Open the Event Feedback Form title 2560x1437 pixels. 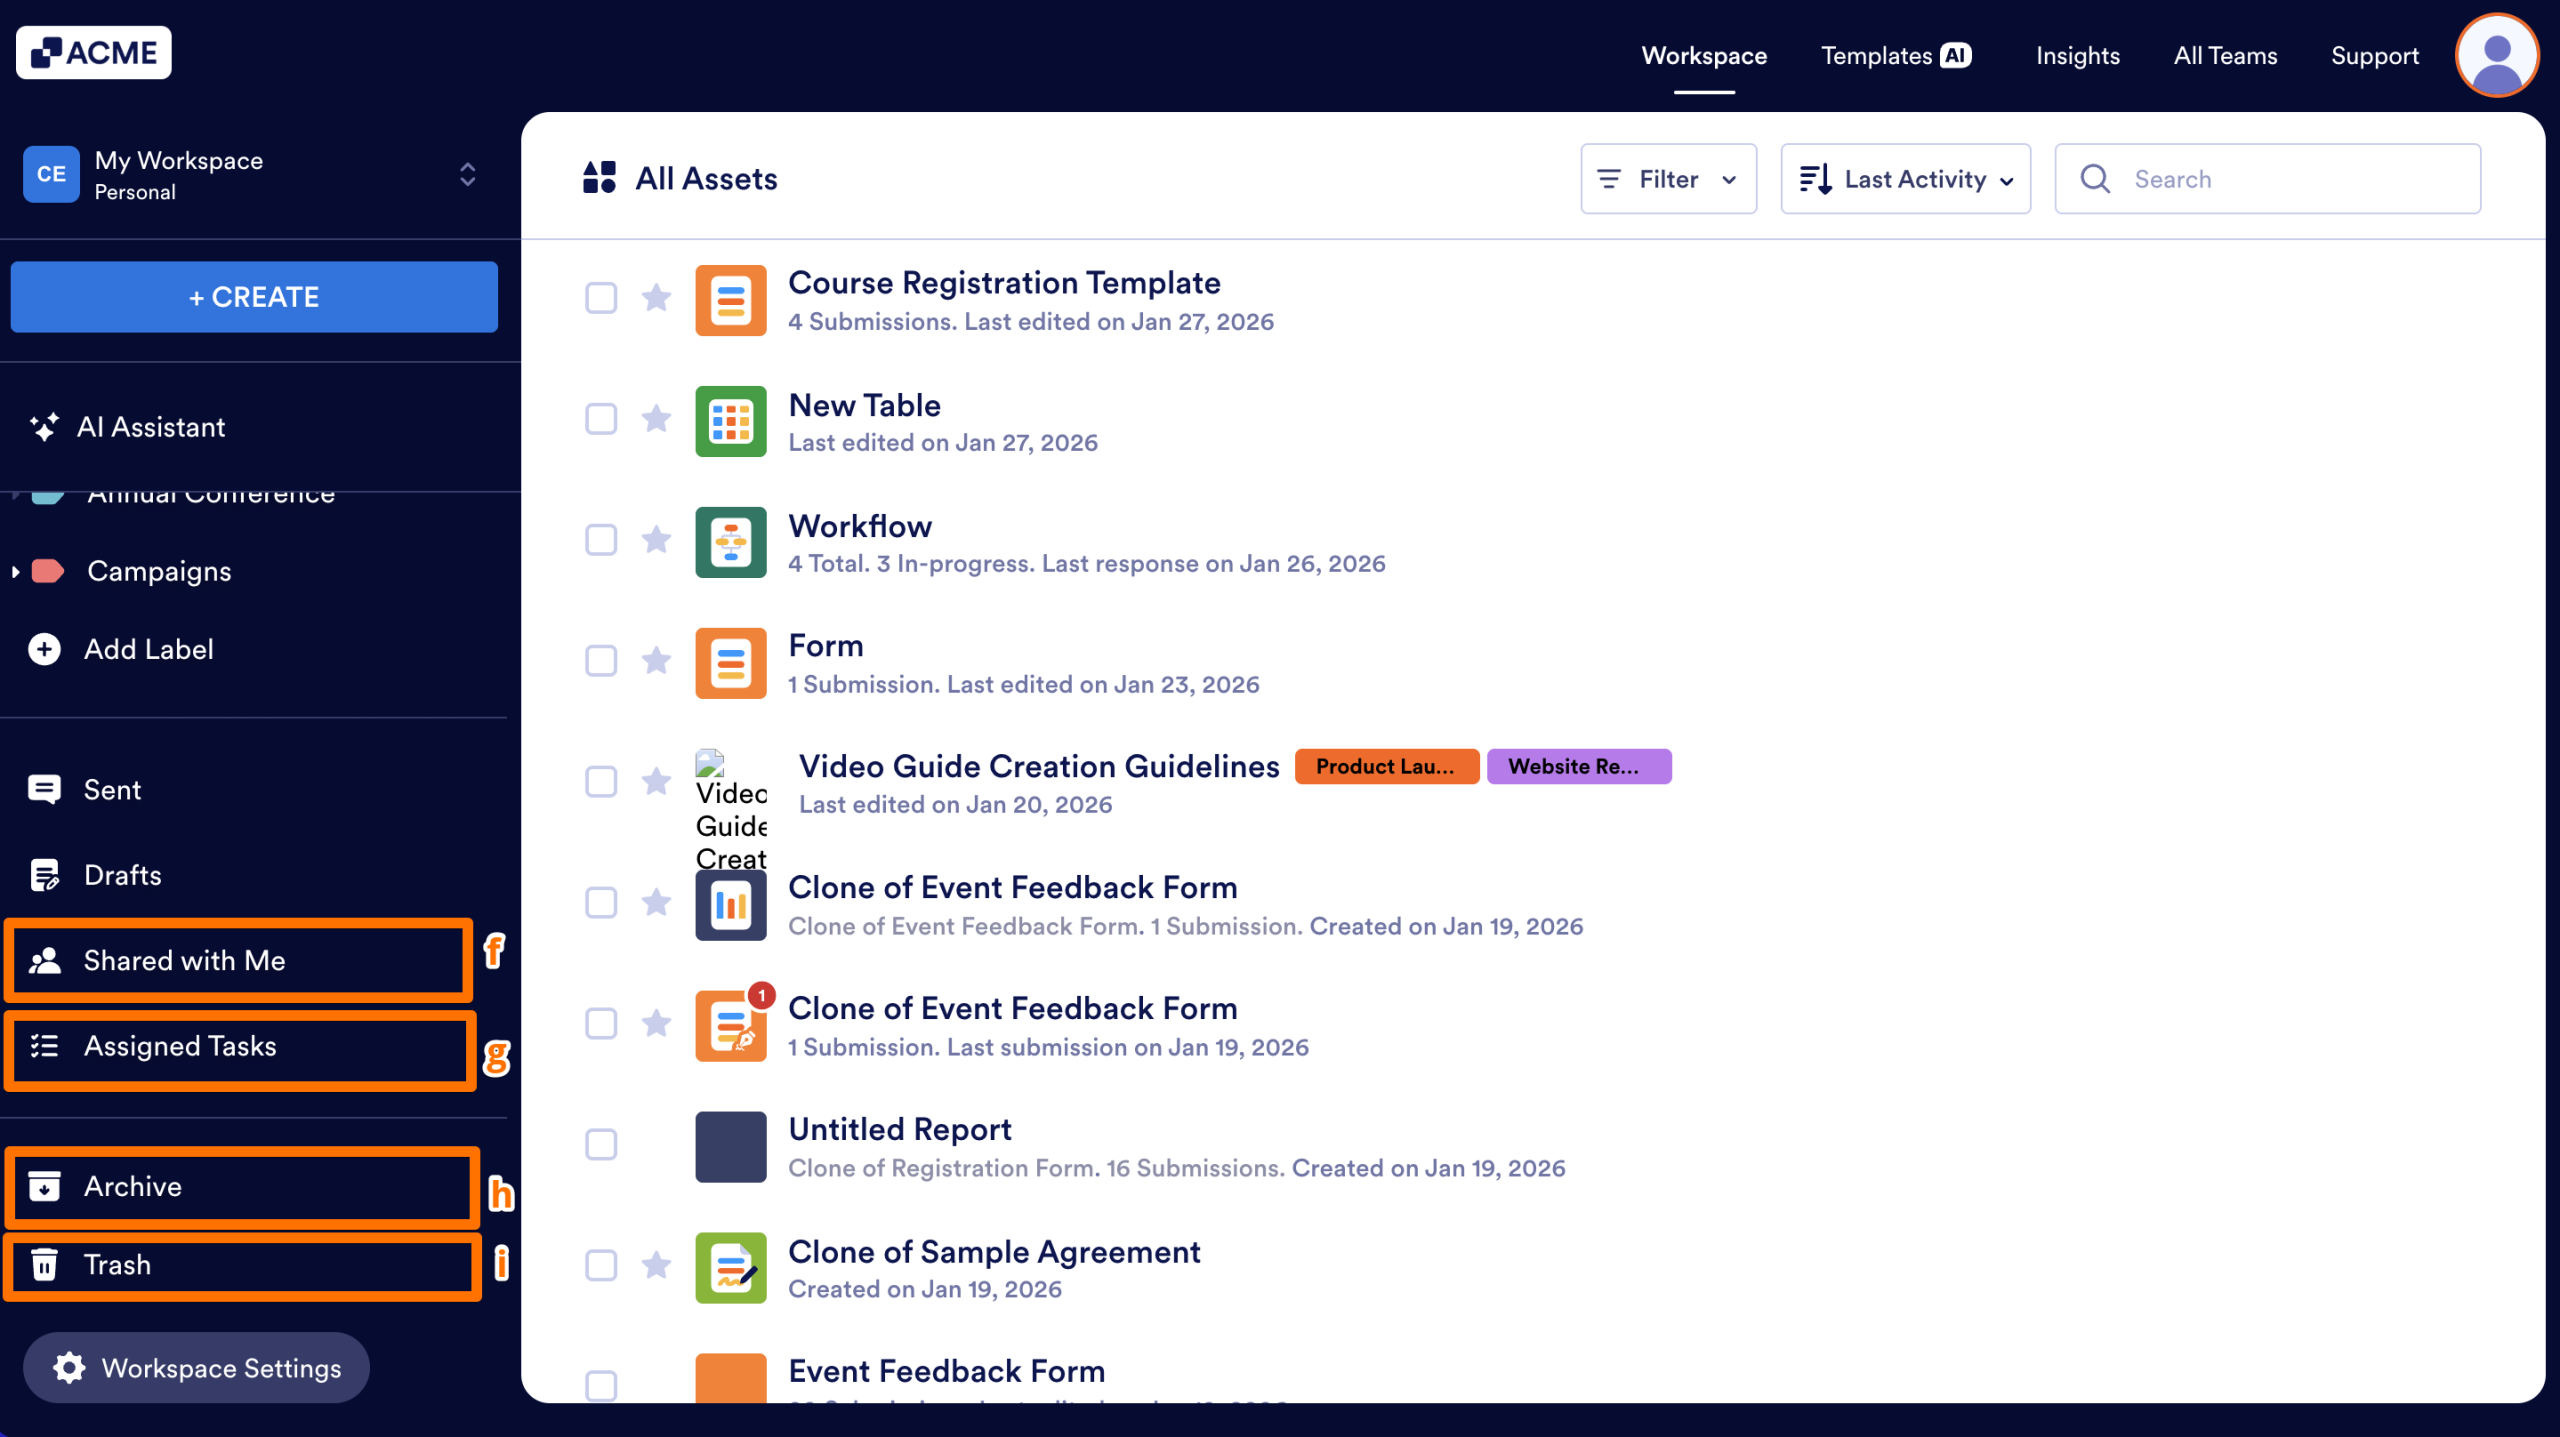pyautogui.click(x=947, y=1371)
